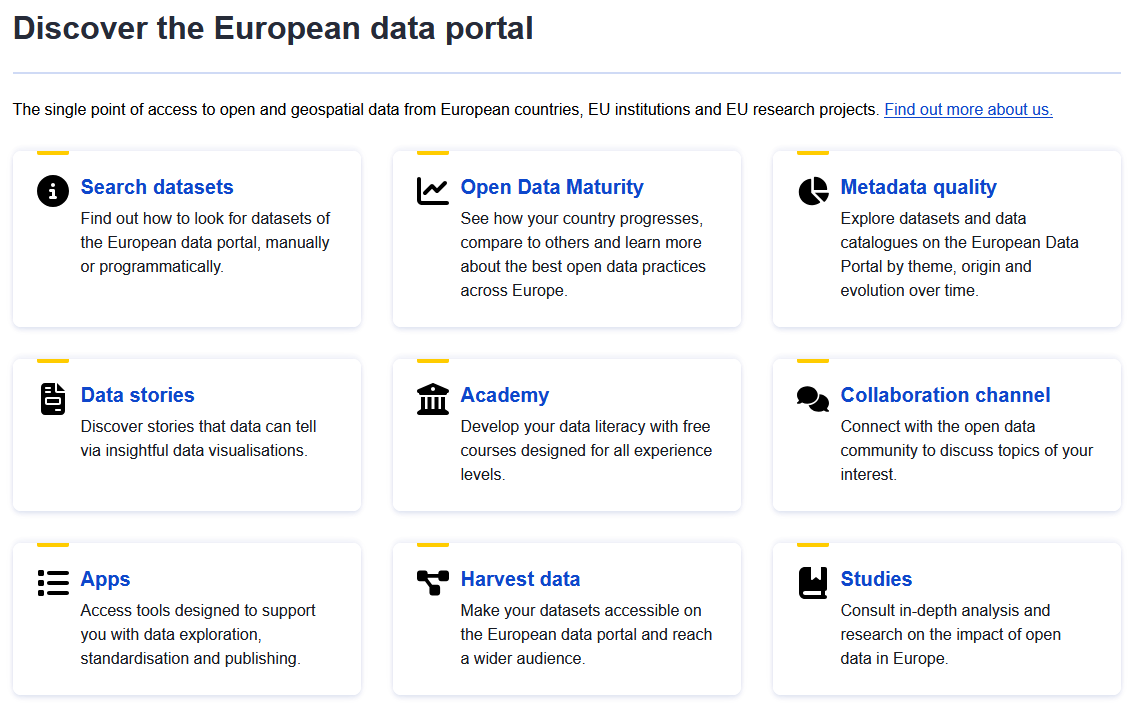Open the Data stories heading link

[x=138, y=395]
